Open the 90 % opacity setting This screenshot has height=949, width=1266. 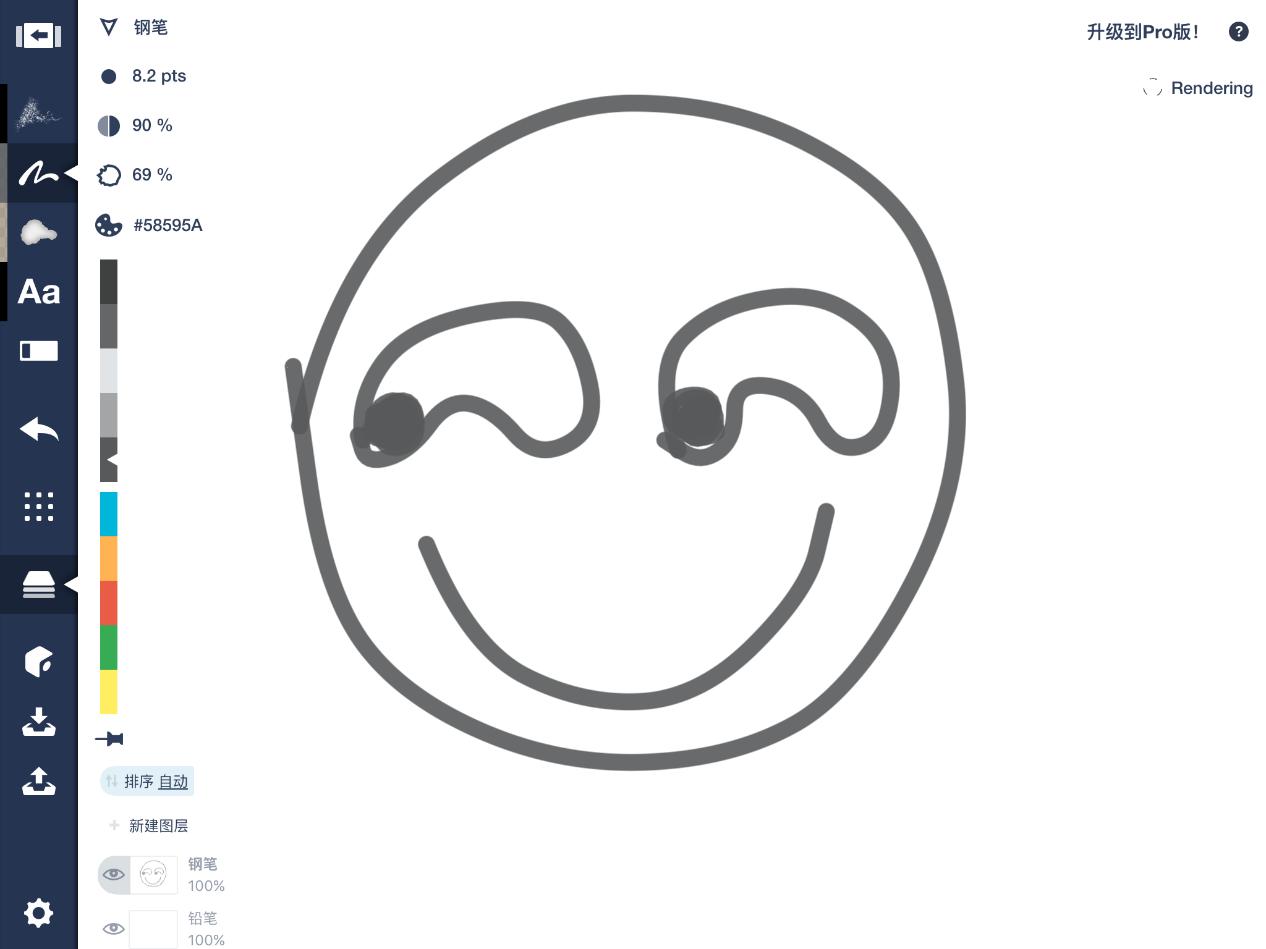tap(152, 125)
